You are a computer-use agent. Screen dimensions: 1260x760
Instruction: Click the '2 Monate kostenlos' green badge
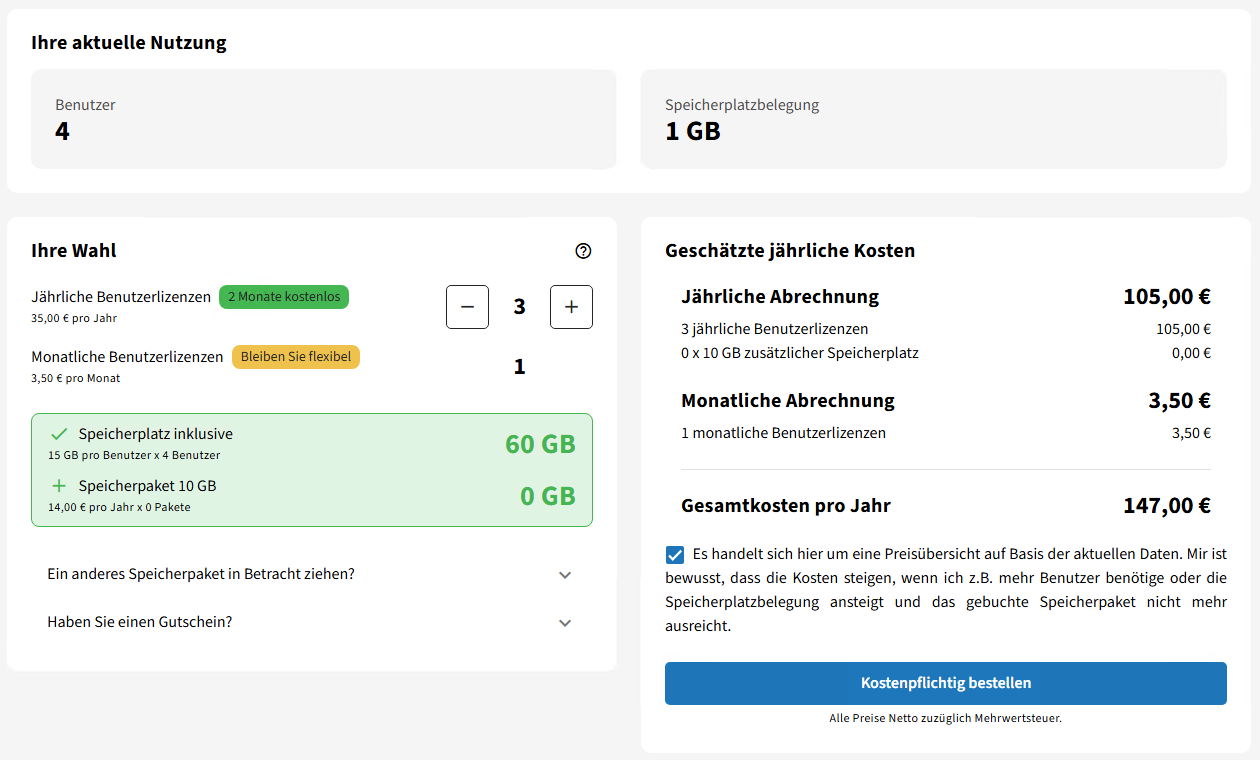click(284, 297)
